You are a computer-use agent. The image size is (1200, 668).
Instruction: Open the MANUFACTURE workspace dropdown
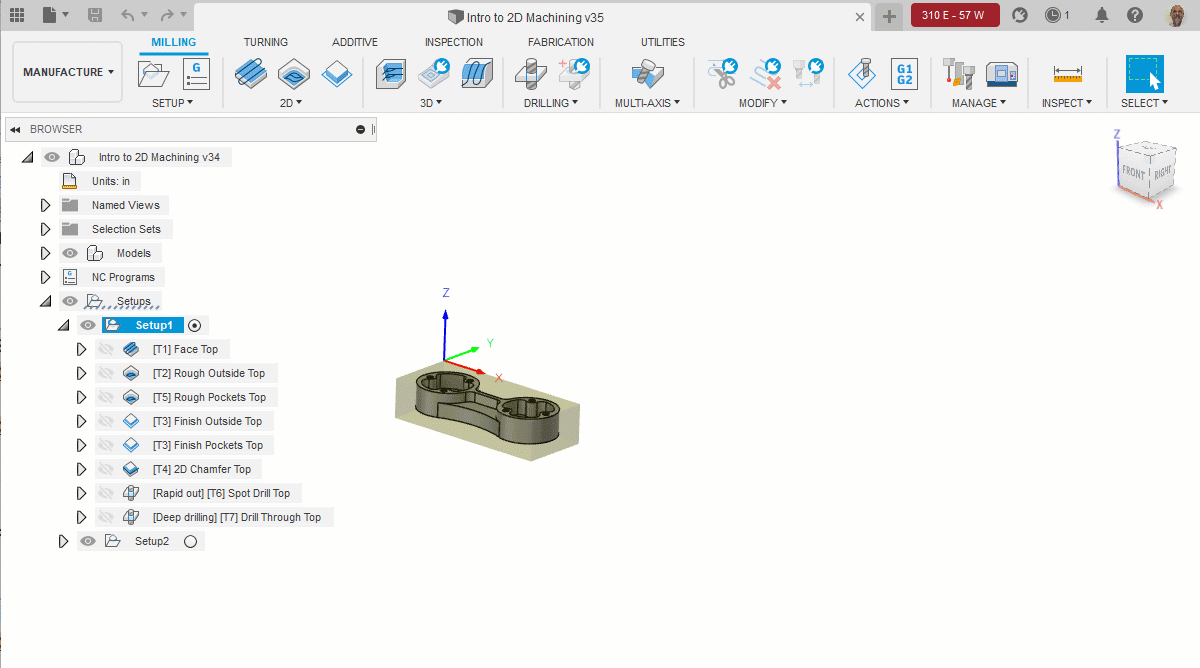pyautogui.click(x=68, y=72)
